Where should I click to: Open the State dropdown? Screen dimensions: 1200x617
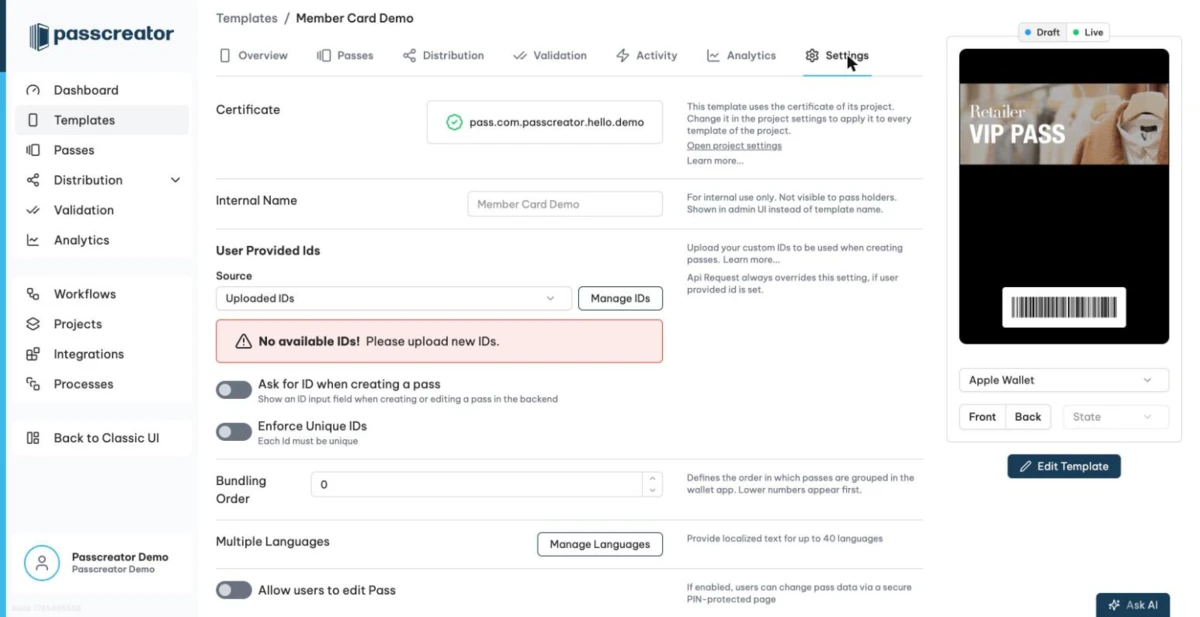click(x=1115, y=417)
